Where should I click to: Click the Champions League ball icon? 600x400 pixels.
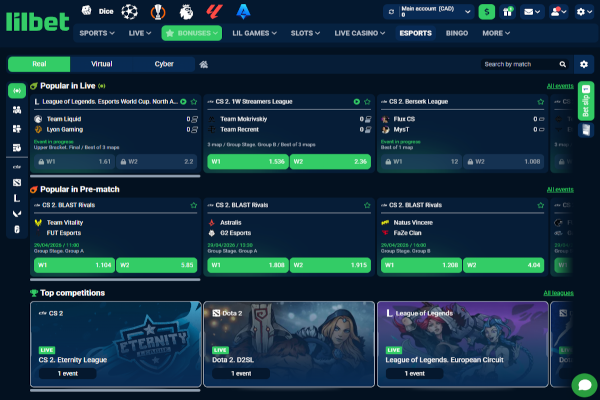coord(129,12)
